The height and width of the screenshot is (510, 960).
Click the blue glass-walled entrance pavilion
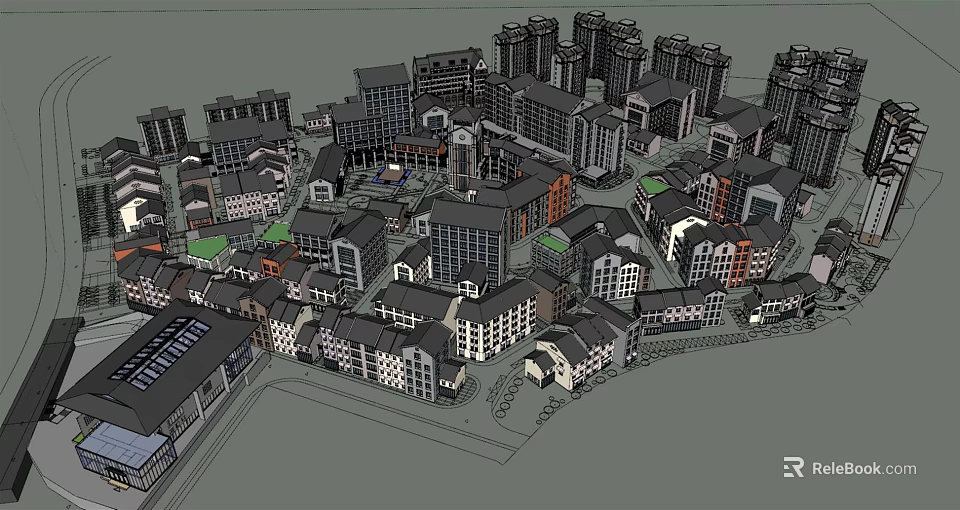[x=125, y=456]
